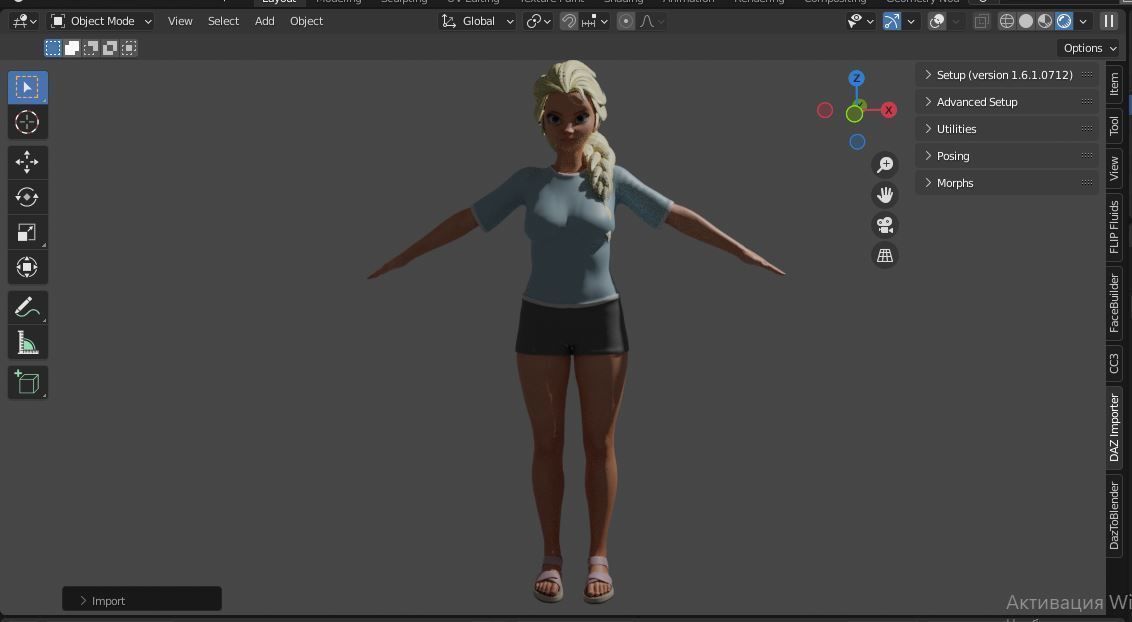Click the green Y axis circle on gizmo

pyautogui.click(x=854, y=113)
